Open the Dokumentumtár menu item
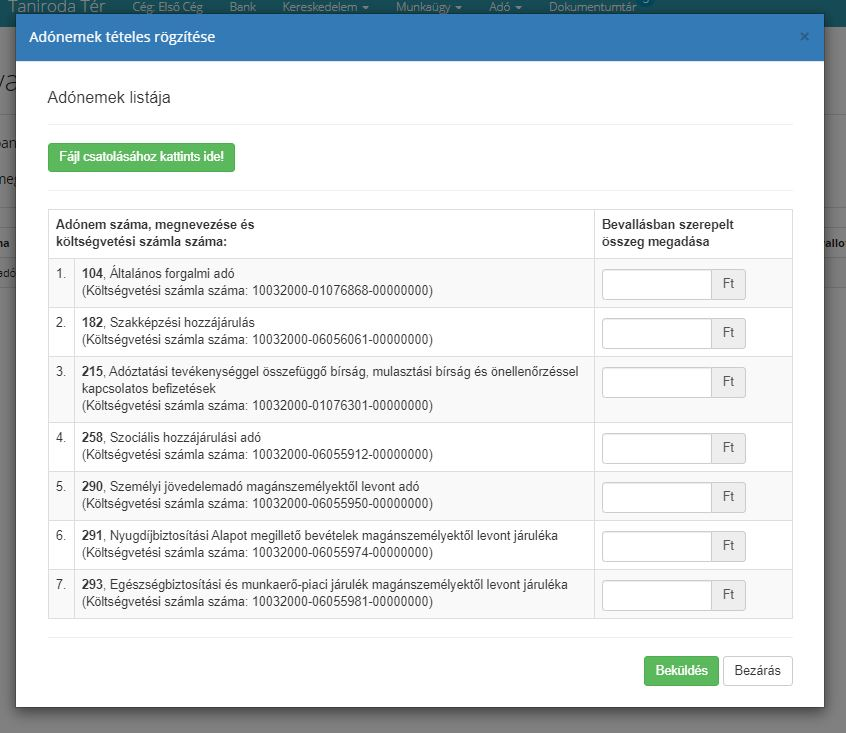The width and height of the screenshot is (846, 733). 592,6
